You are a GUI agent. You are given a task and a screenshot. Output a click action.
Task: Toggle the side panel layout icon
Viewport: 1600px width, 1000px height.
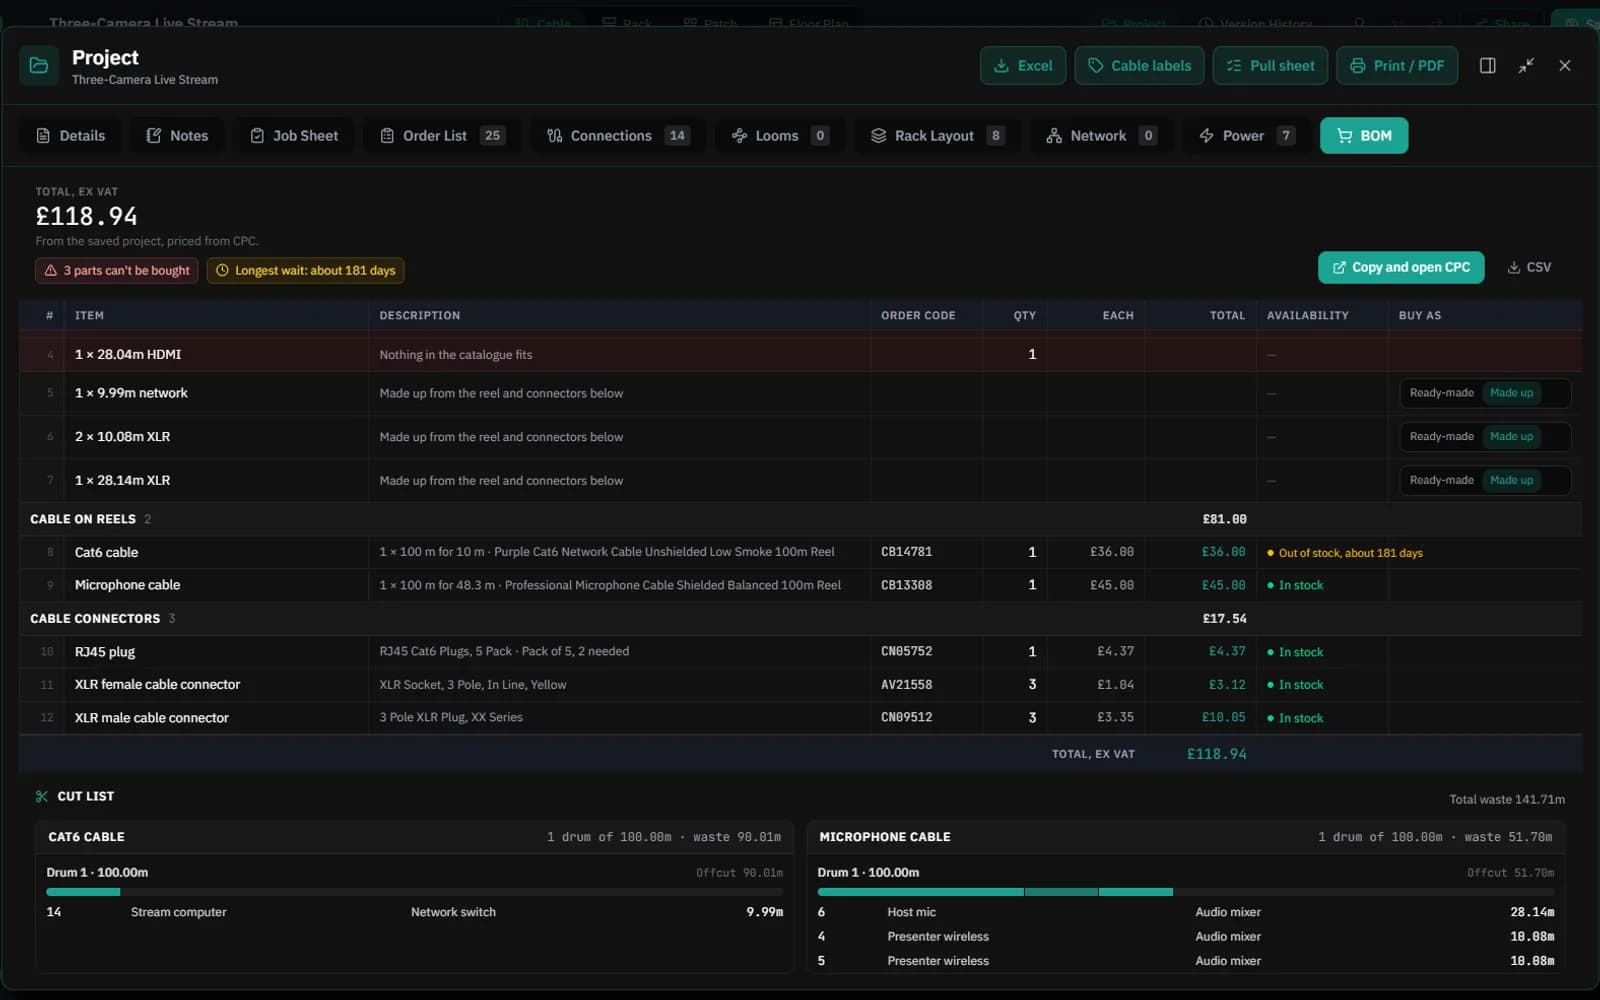click(1488, 66)
